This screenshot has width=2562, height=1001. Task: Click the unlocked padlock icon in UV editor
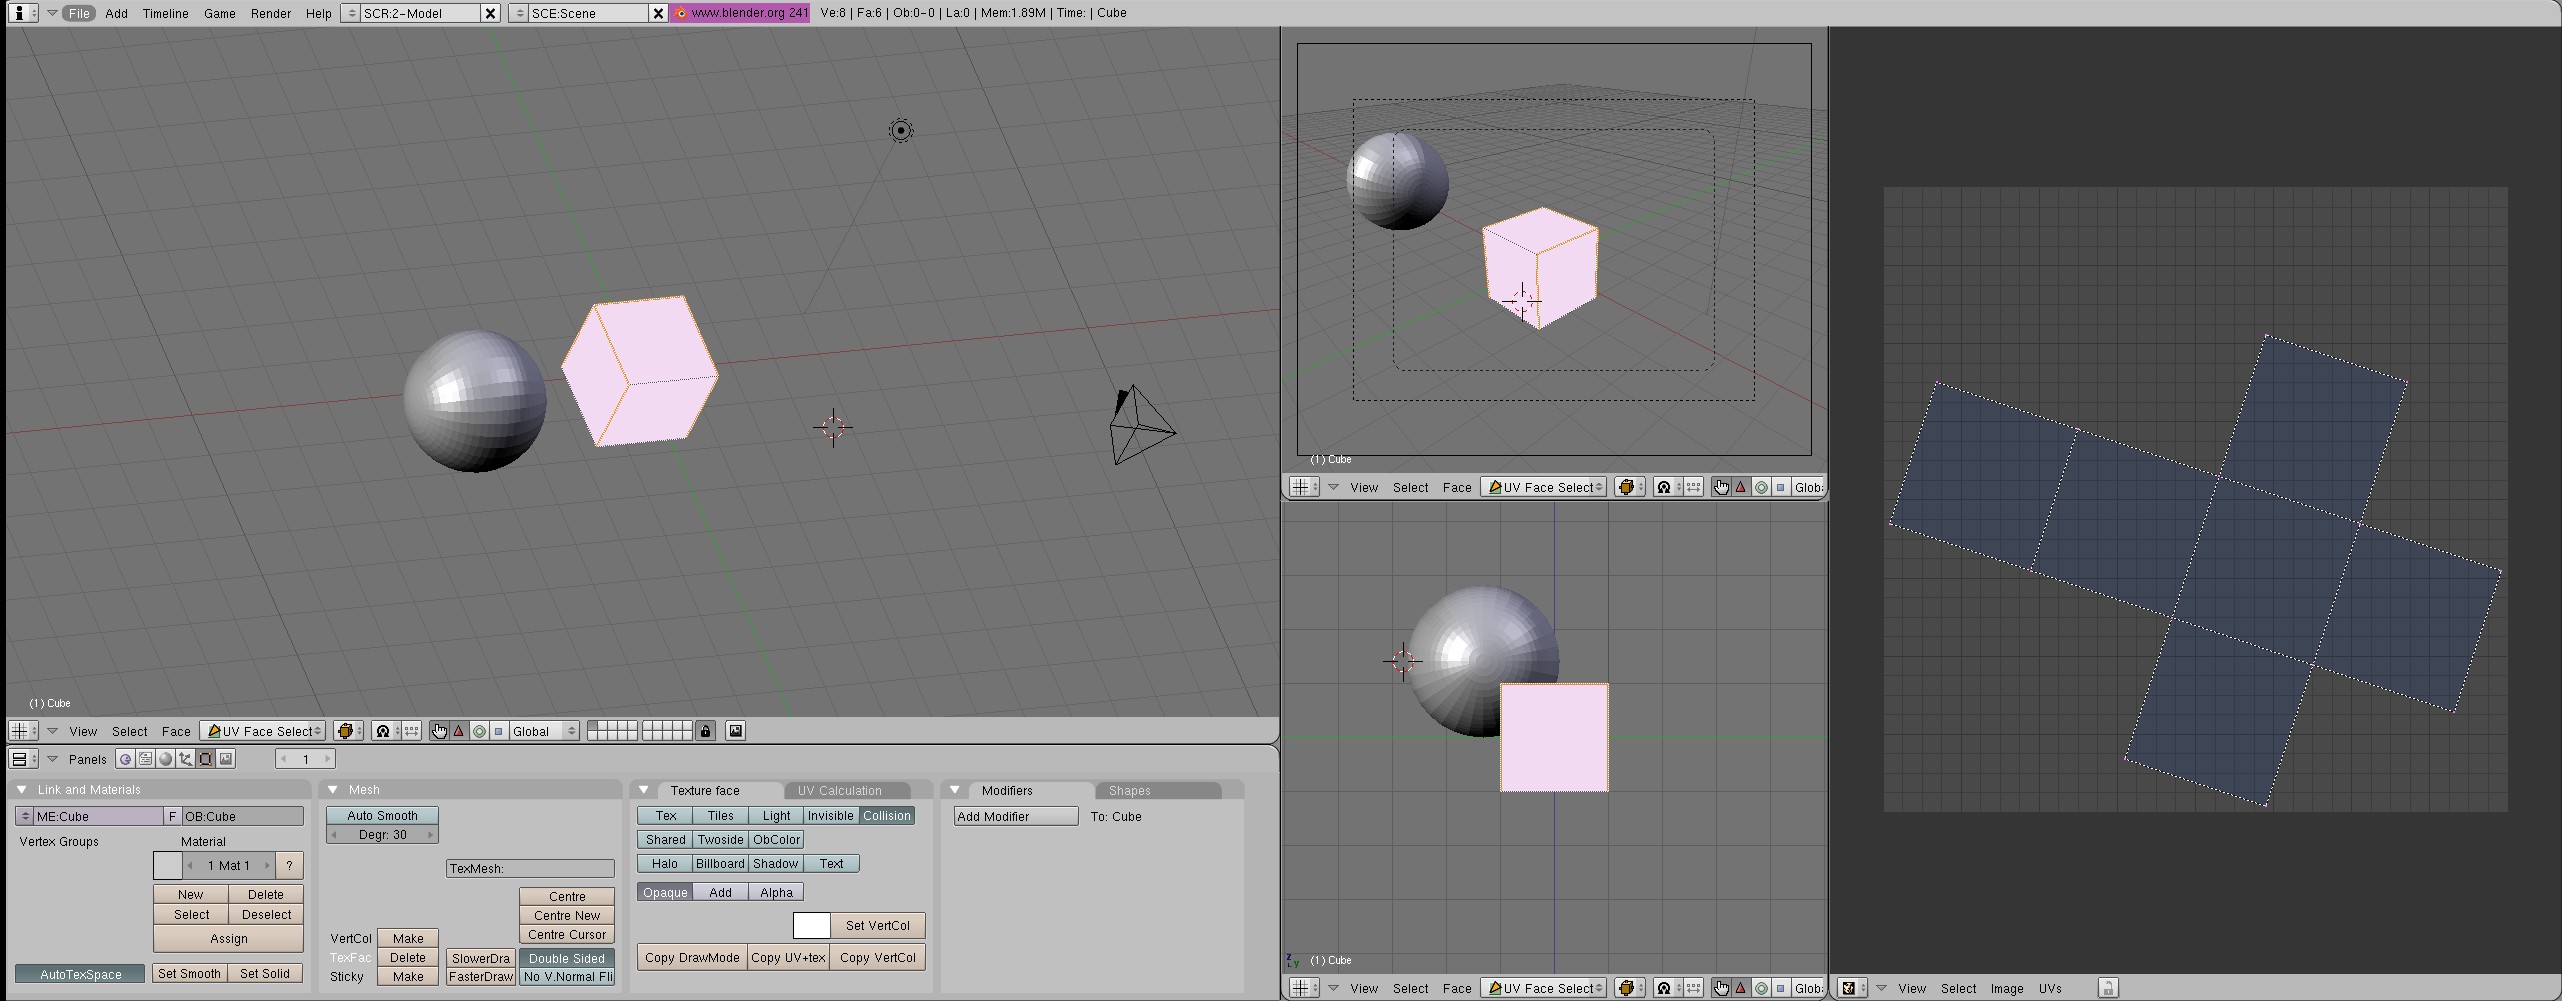[x=2107, y=988]
